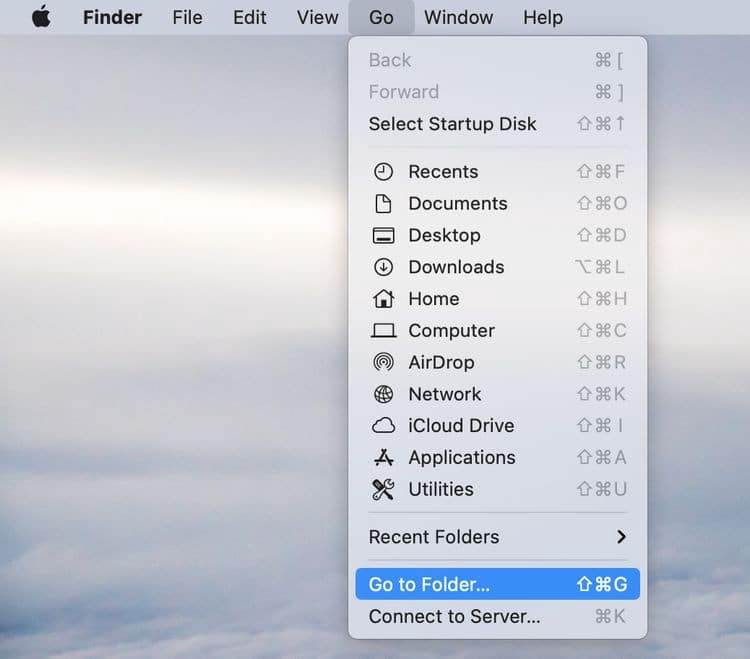
Task: Select Home label in Go menu
Action: click(434, 299)
